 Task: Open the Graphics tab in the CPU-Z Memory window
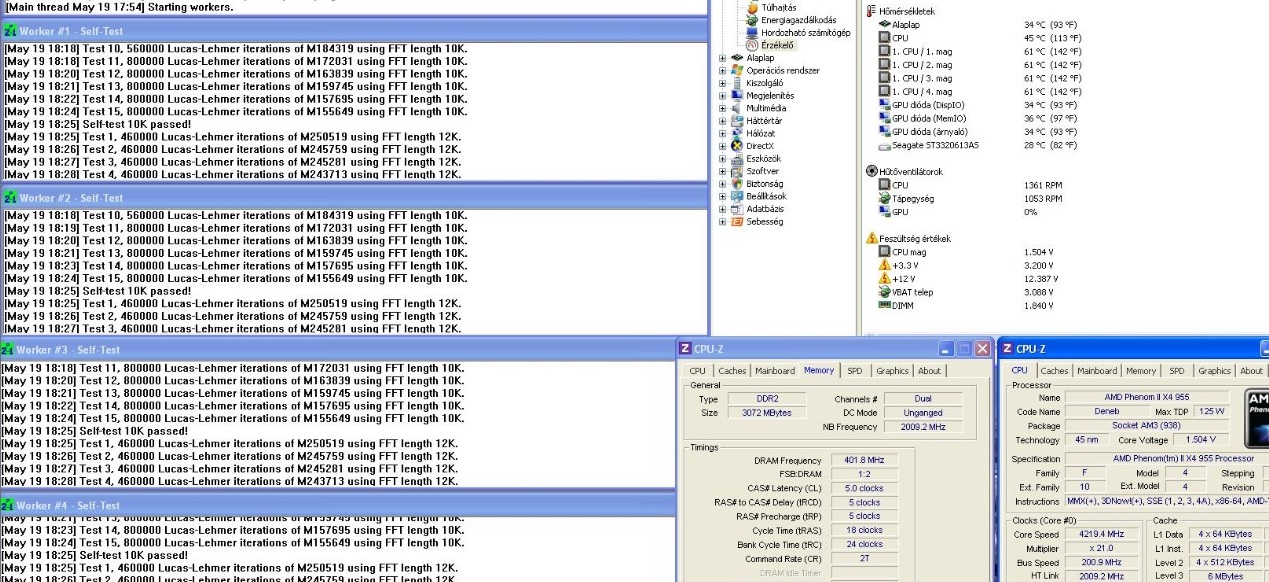[893, 371]
